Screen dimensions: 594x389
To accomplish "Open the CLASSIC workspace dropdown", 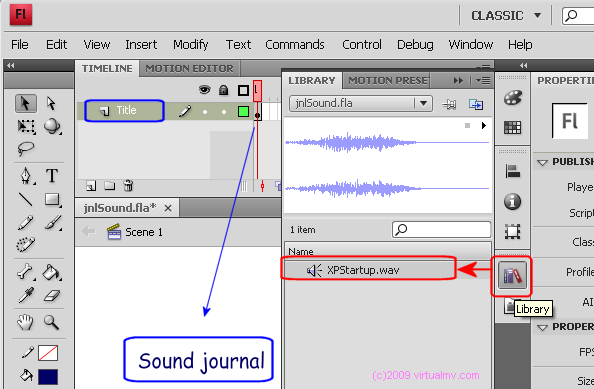I will coord(506,16).
